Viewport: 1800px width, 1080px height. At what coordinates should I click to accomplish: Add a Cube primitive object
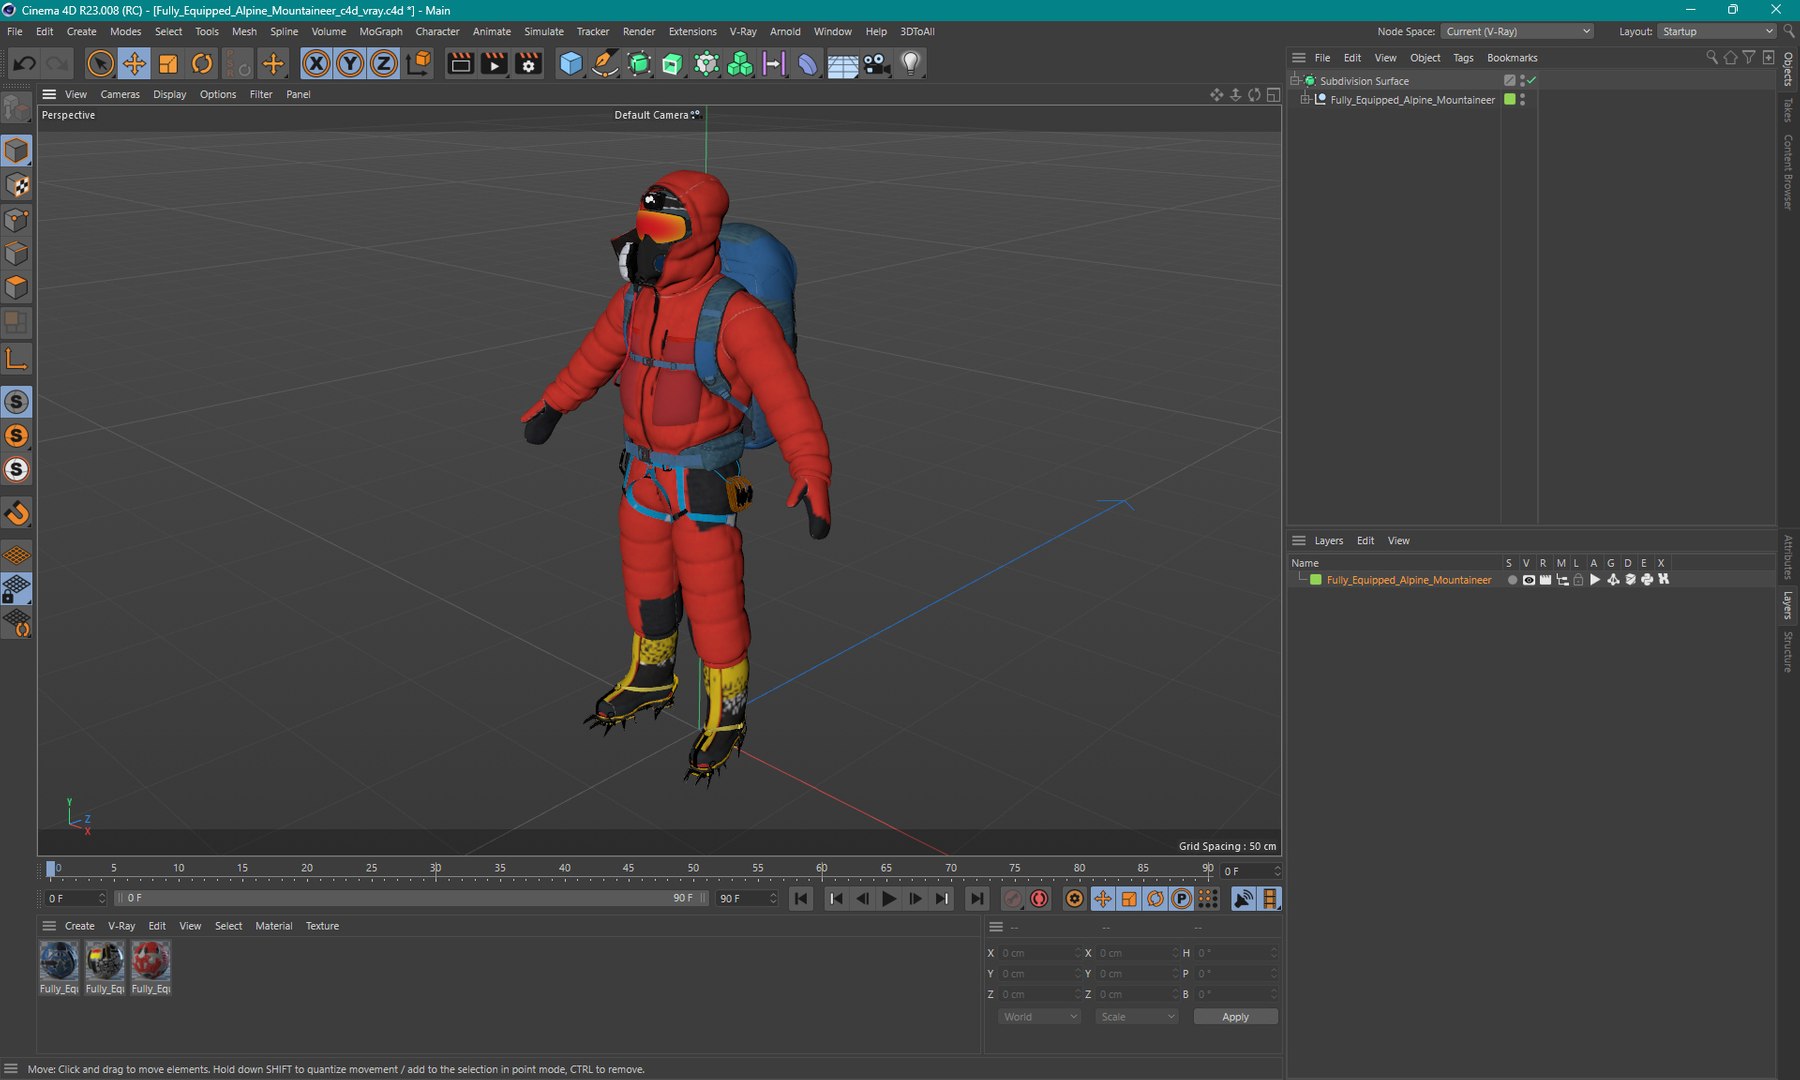570,64
